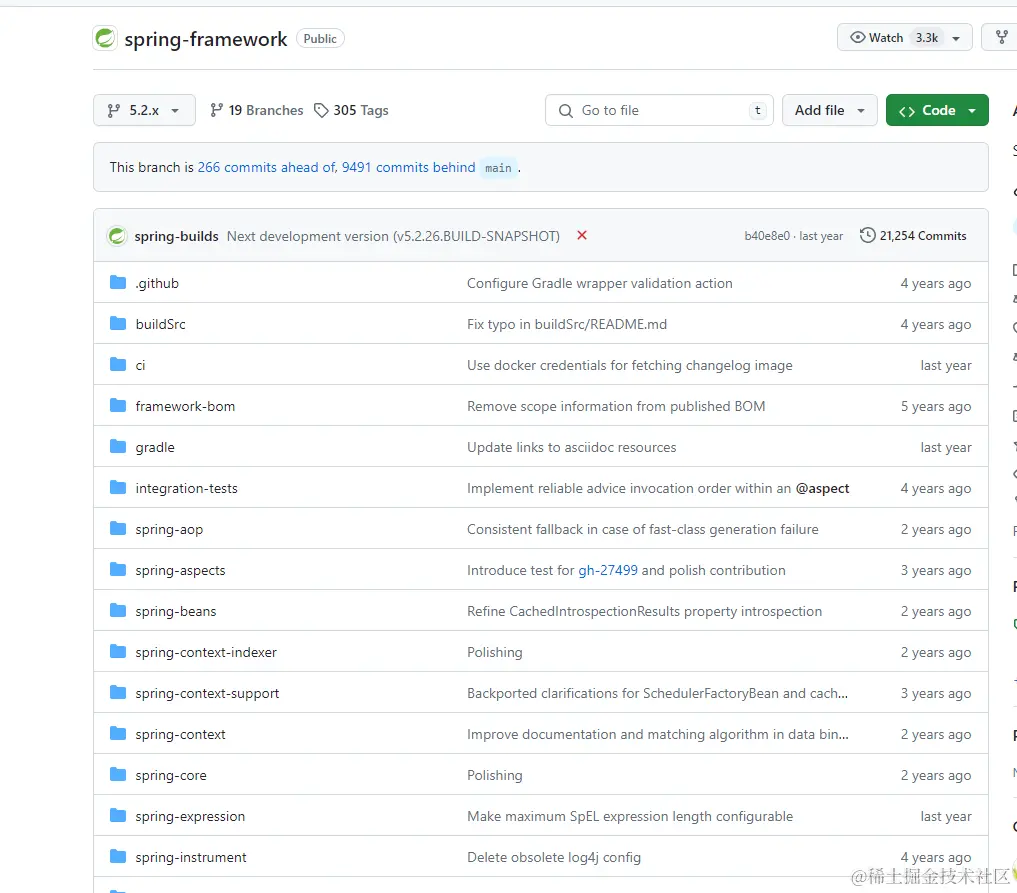Open the spring-framework repository title link
Viewport: 1017px width, 893px height.
click(x=206, y=39)
